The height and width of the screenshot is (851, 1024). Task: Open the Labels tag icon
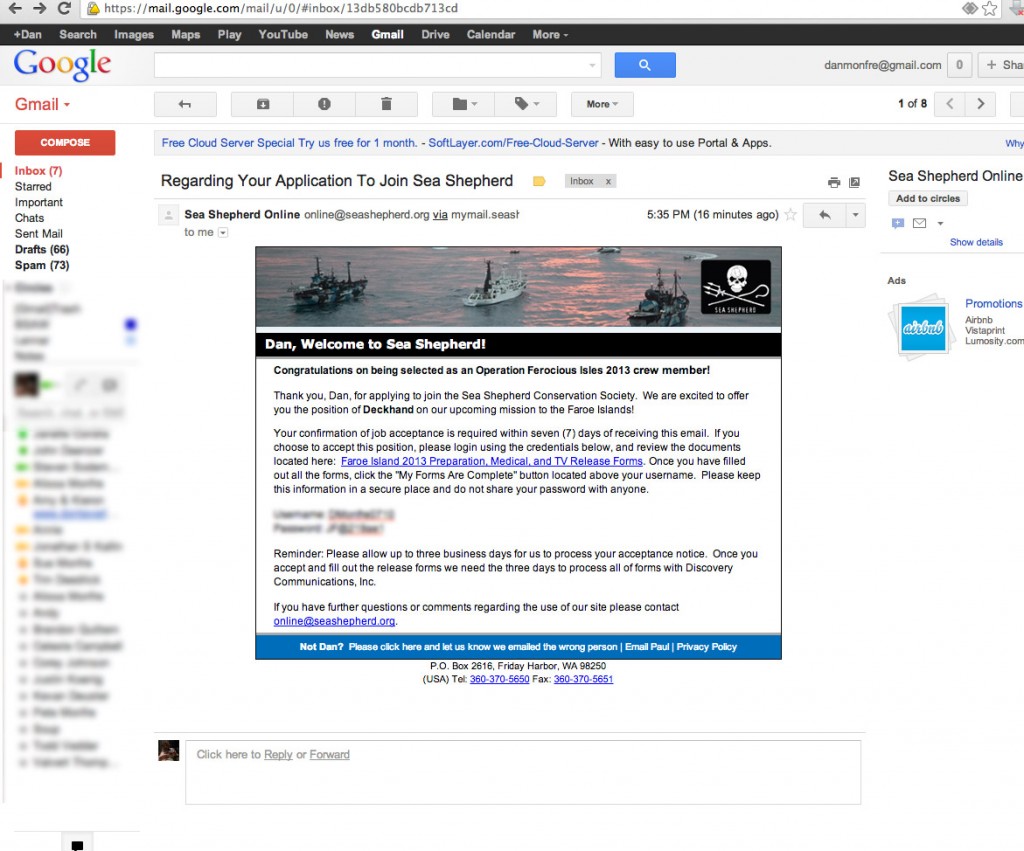coord(526,104)
